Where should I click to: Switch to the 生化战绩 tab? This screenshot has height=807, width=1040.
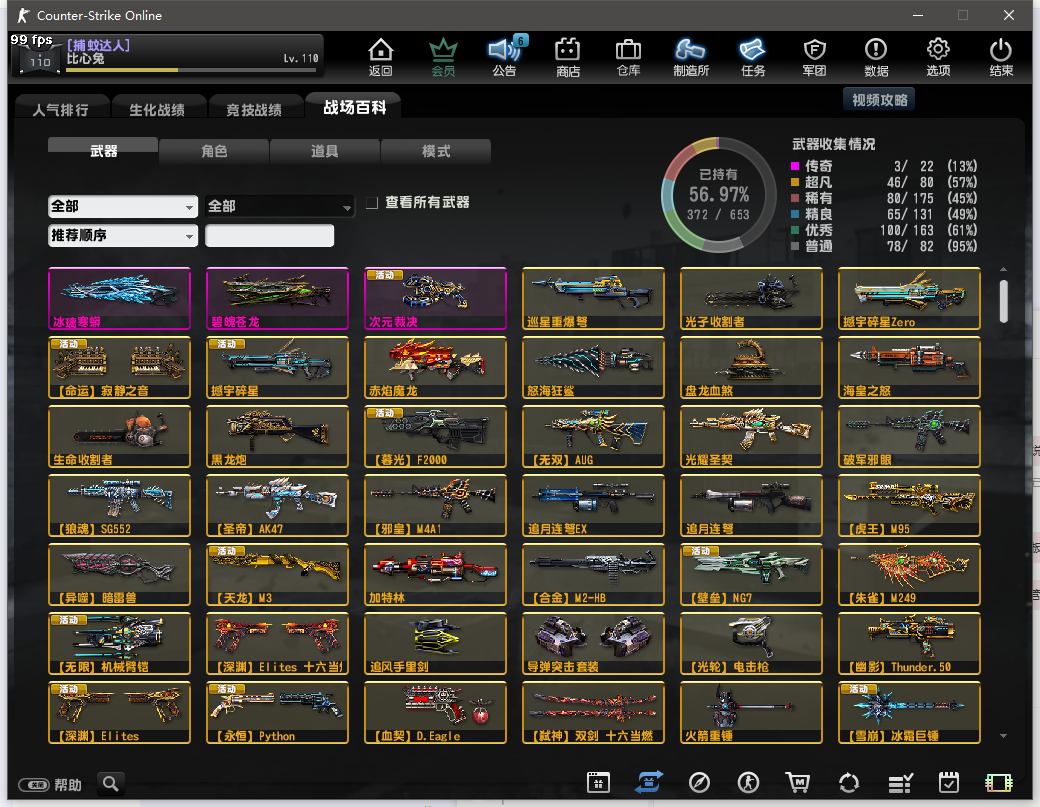pos(157,109)
